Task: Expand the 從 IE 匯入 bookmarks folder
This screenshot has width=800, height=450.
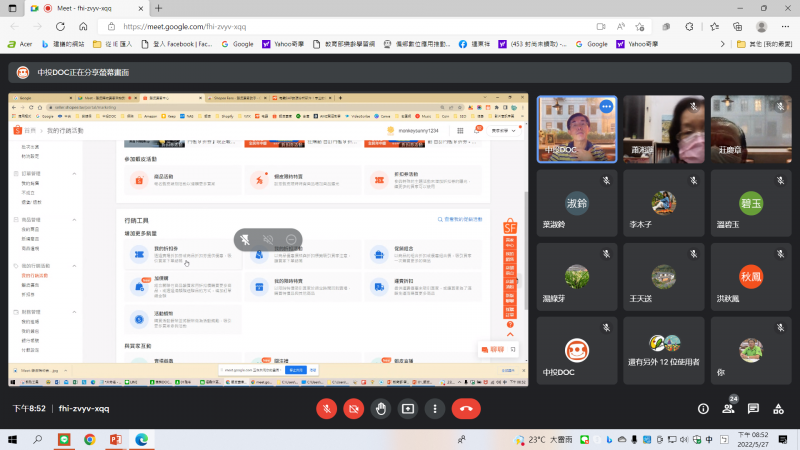Action: (112, 44)
